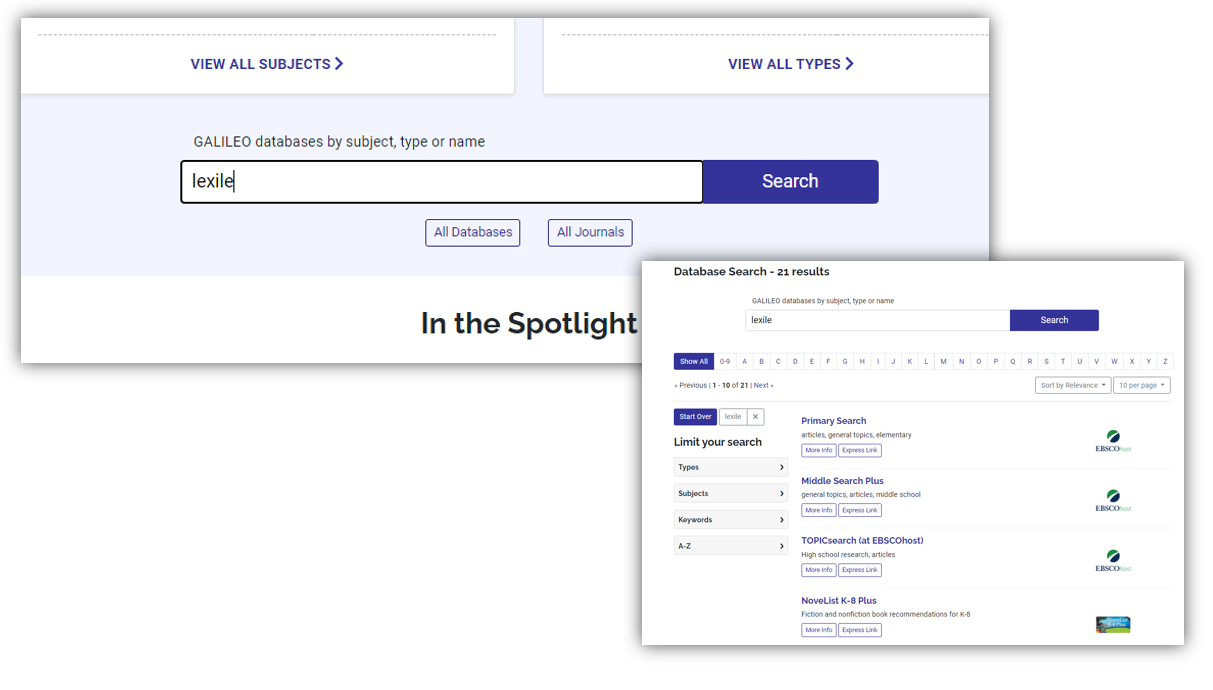This screenshot has width=1213, height=690.
Task: Select the Show All letter filter
Action: click(694, 361)
